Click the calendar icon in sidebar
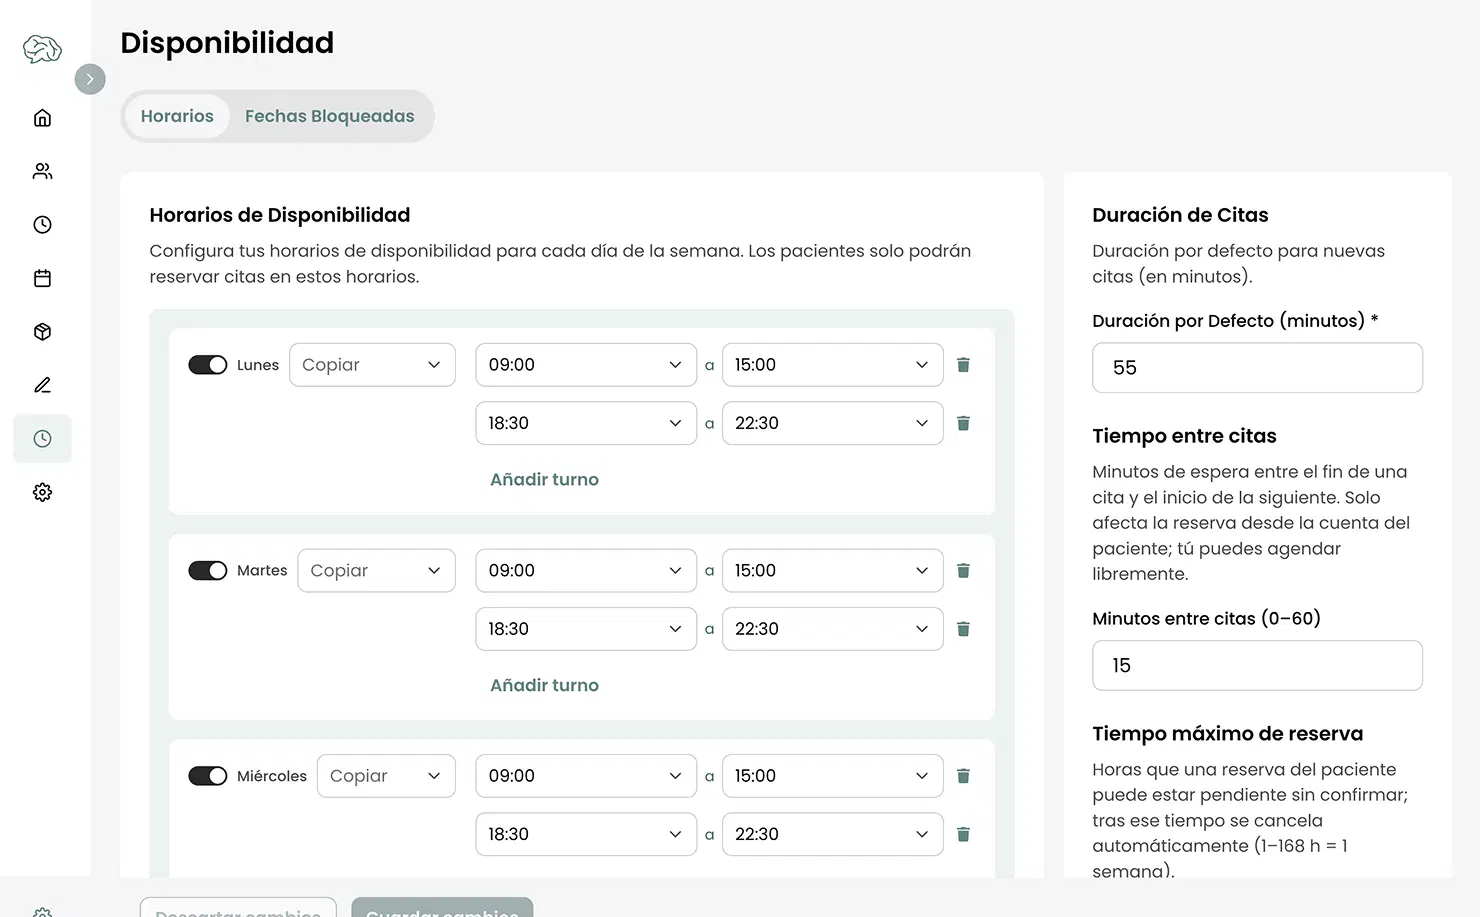1480x917 pixels. 42,278
